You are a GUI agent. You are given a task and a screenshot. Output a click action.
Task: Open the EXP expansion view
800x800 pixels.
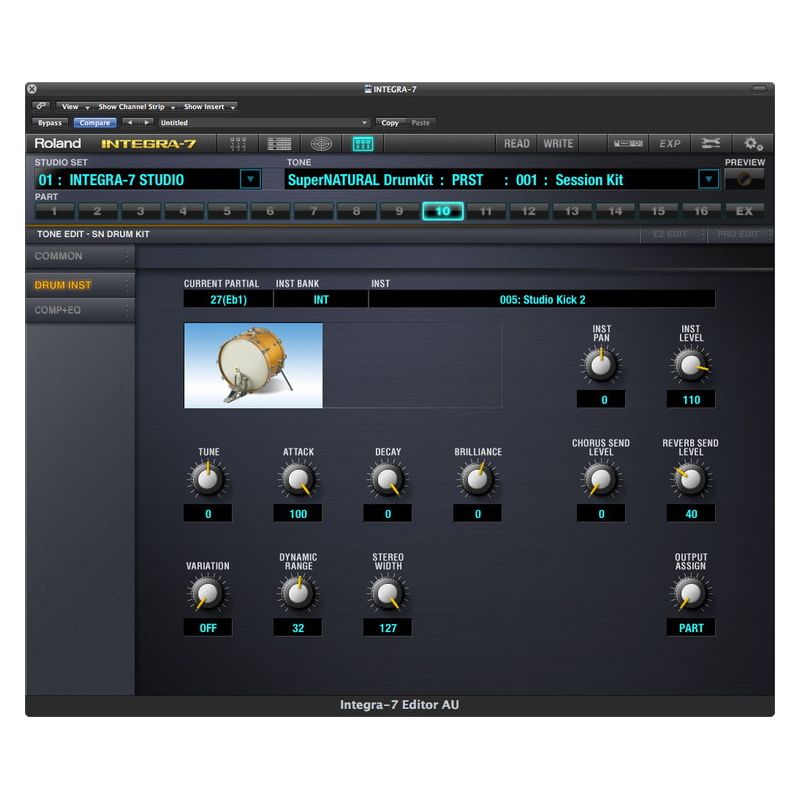coord(669,144)
